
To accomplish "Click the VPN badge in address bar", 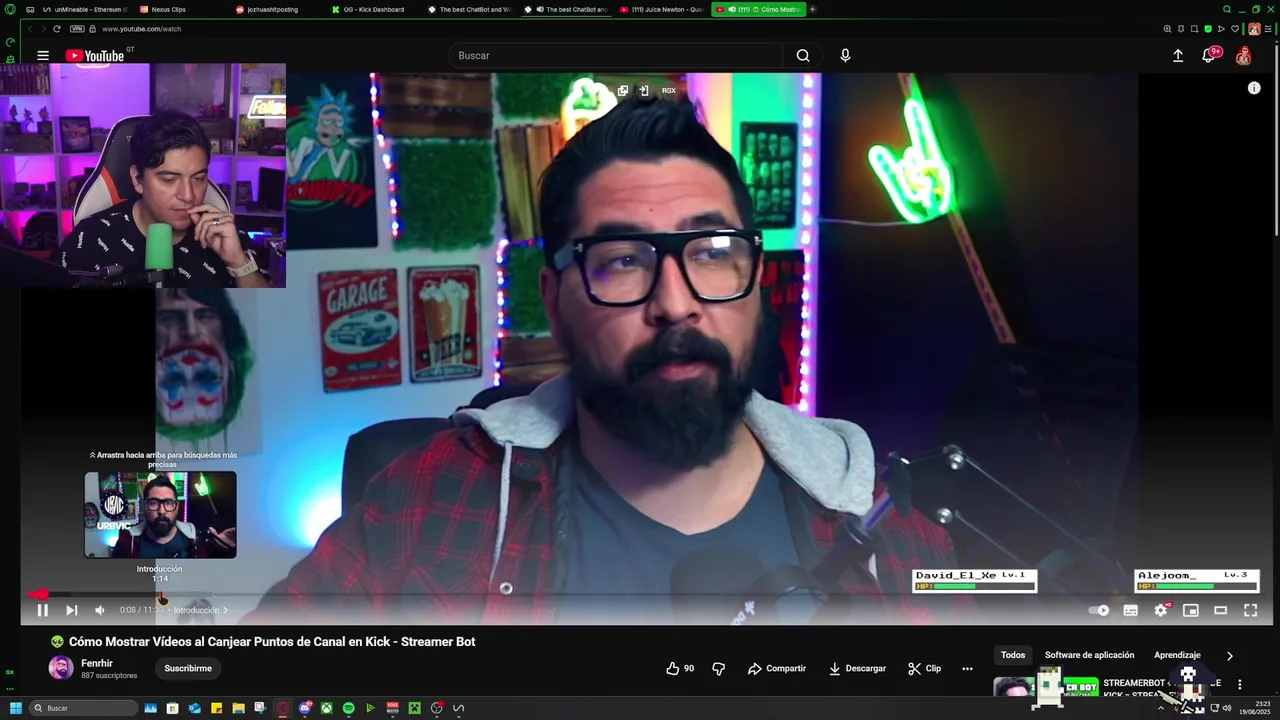I will point(77,29).
